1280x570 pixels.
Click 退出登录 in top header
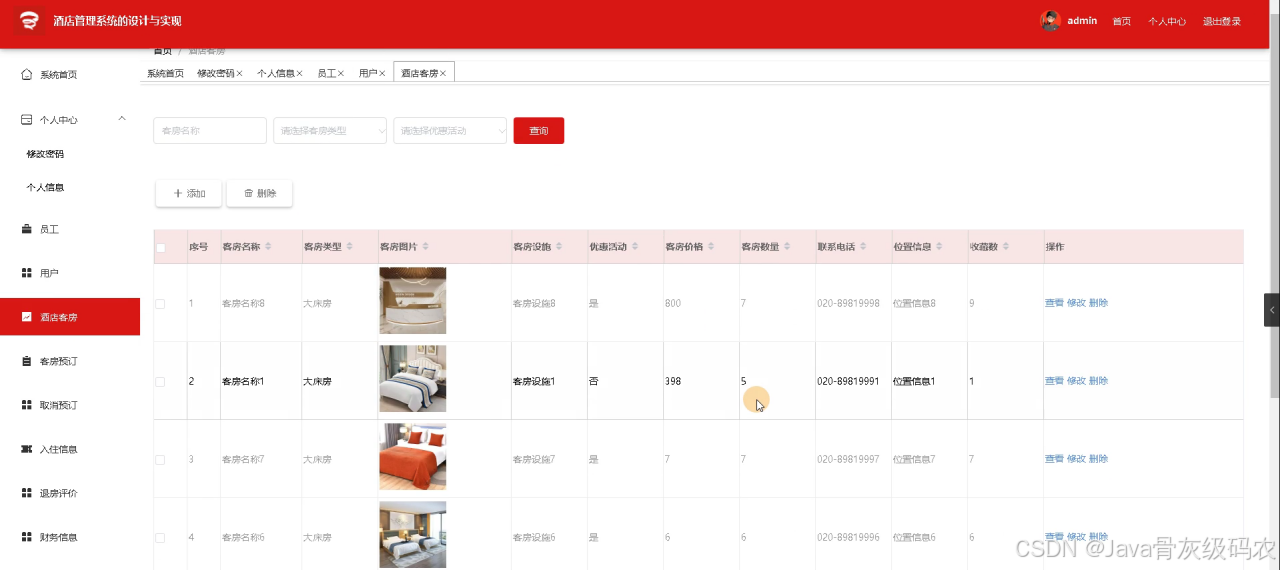click(1222, 21)
